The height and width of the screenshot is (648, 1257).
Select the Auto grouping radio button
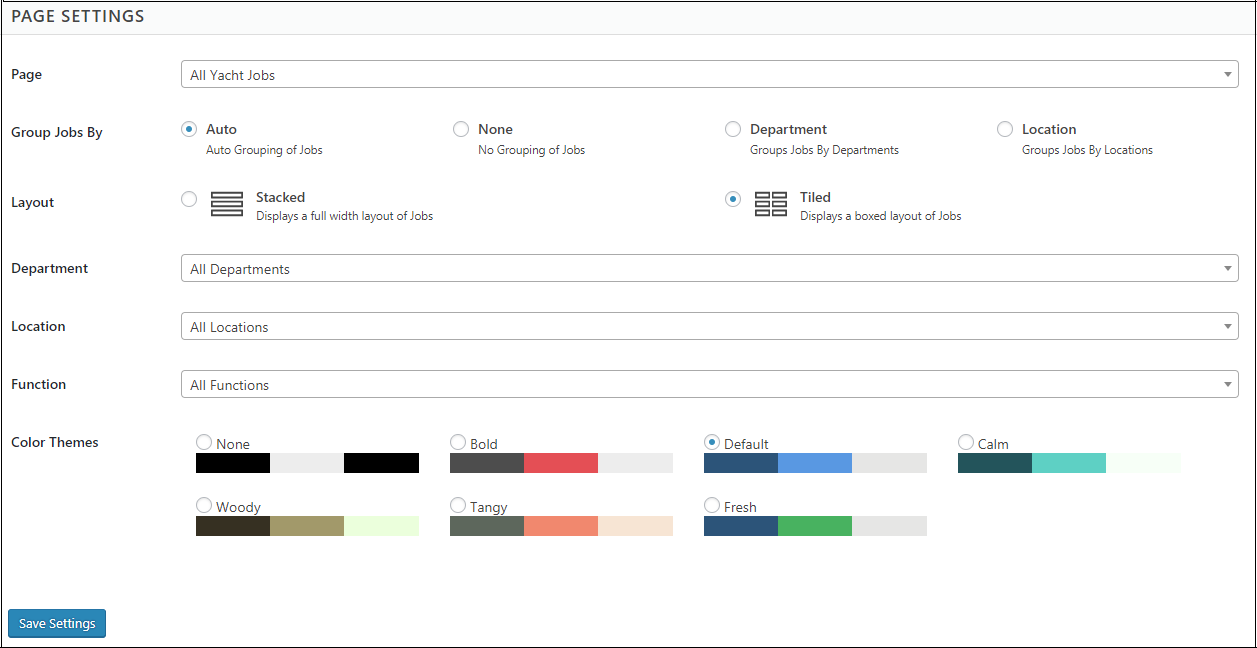tap(189, 129)
